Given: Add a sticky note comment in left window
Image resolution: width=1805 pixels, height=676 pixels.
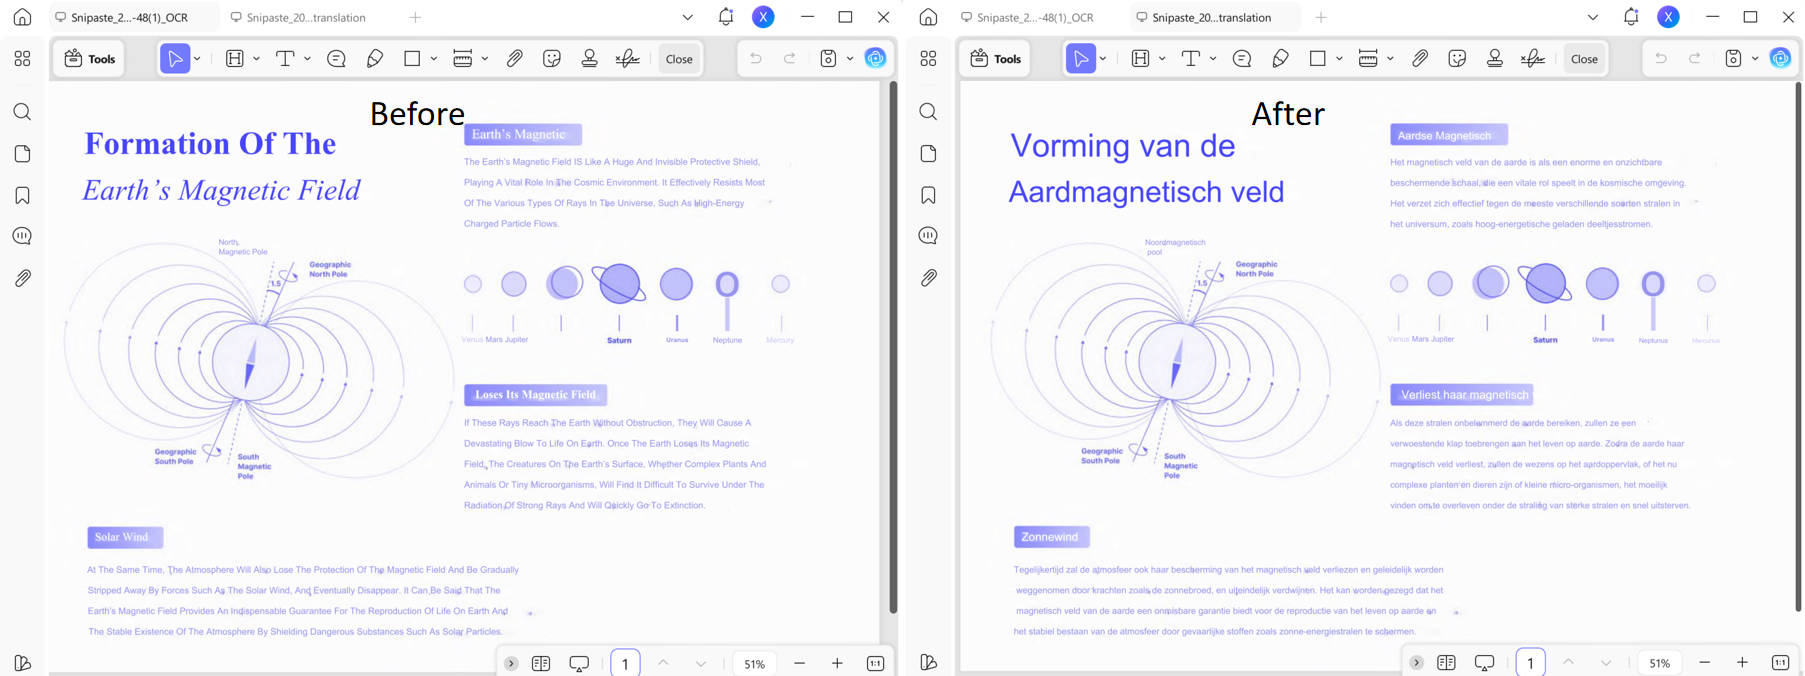Looking at the screenshot, I should click(x=336, y=59).
